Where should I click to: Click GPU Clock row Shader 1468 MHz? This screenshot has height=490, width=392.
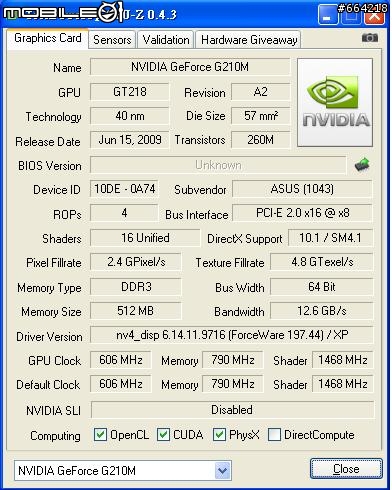pos(343,360)
